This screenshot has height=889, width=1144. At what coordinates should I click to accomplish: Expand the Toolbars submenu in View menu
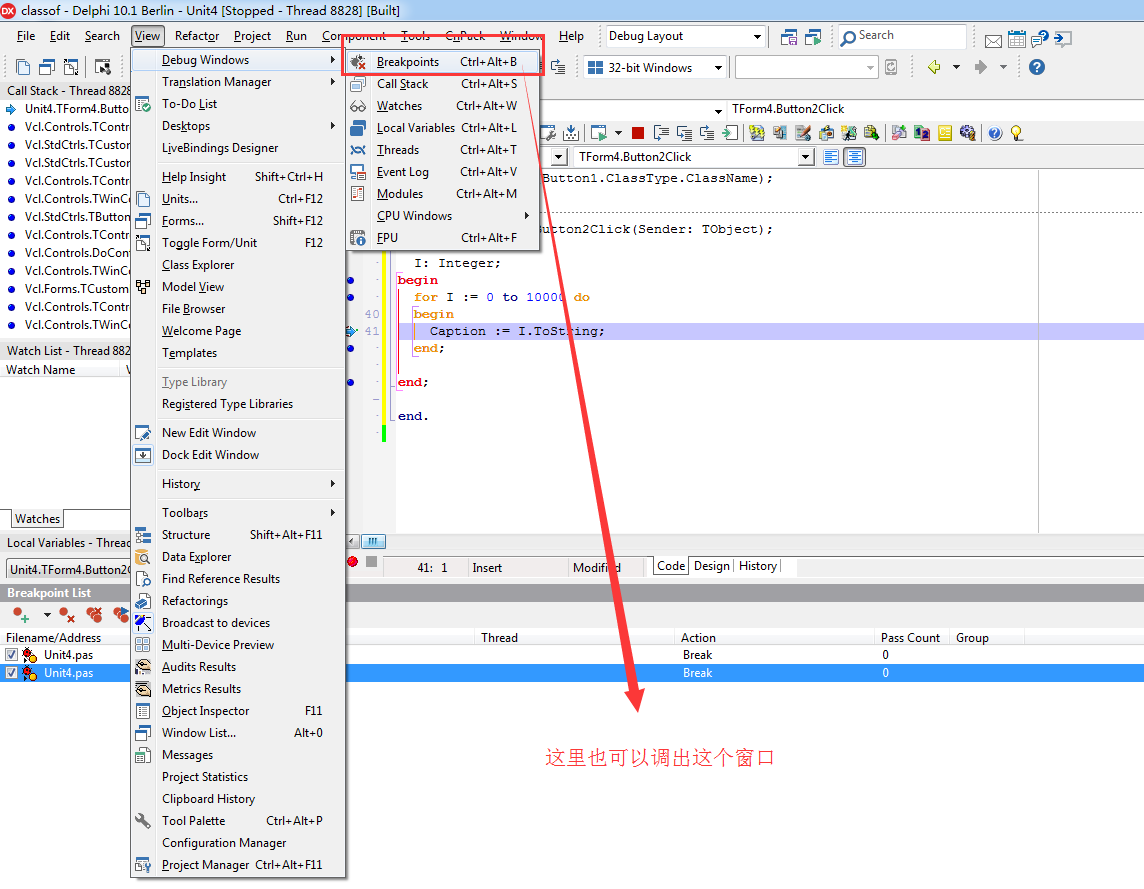pyautogui.click(x=237, y=513)
